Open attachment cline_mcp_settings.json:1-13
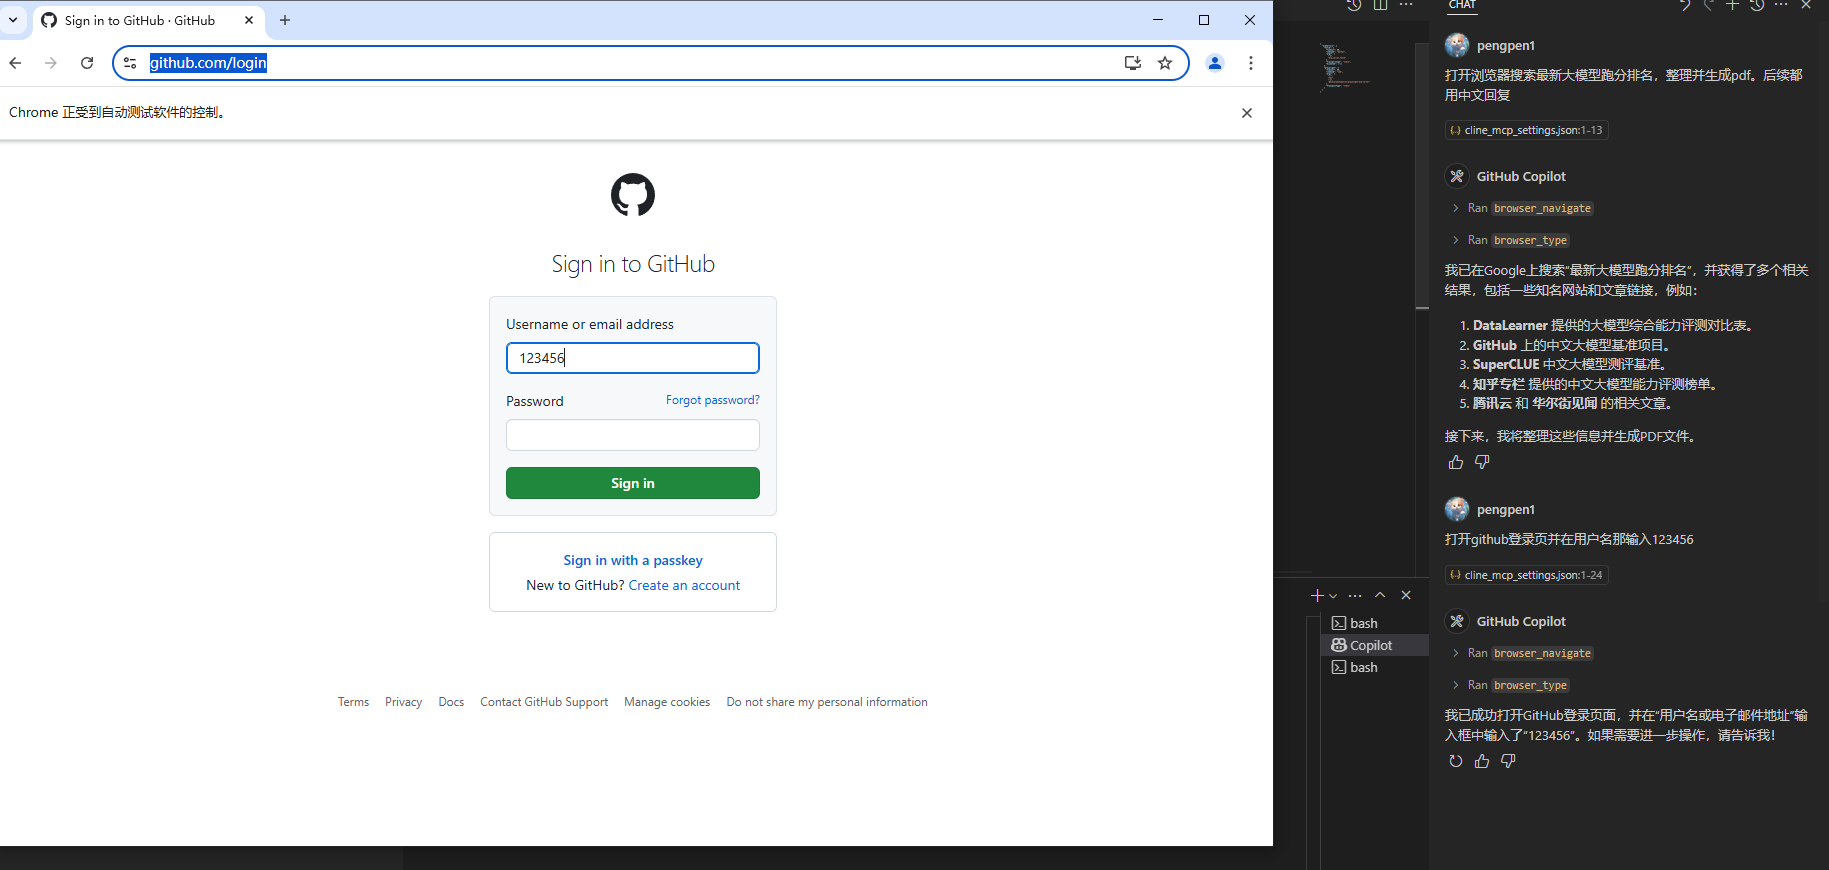 pos(1527,130)
